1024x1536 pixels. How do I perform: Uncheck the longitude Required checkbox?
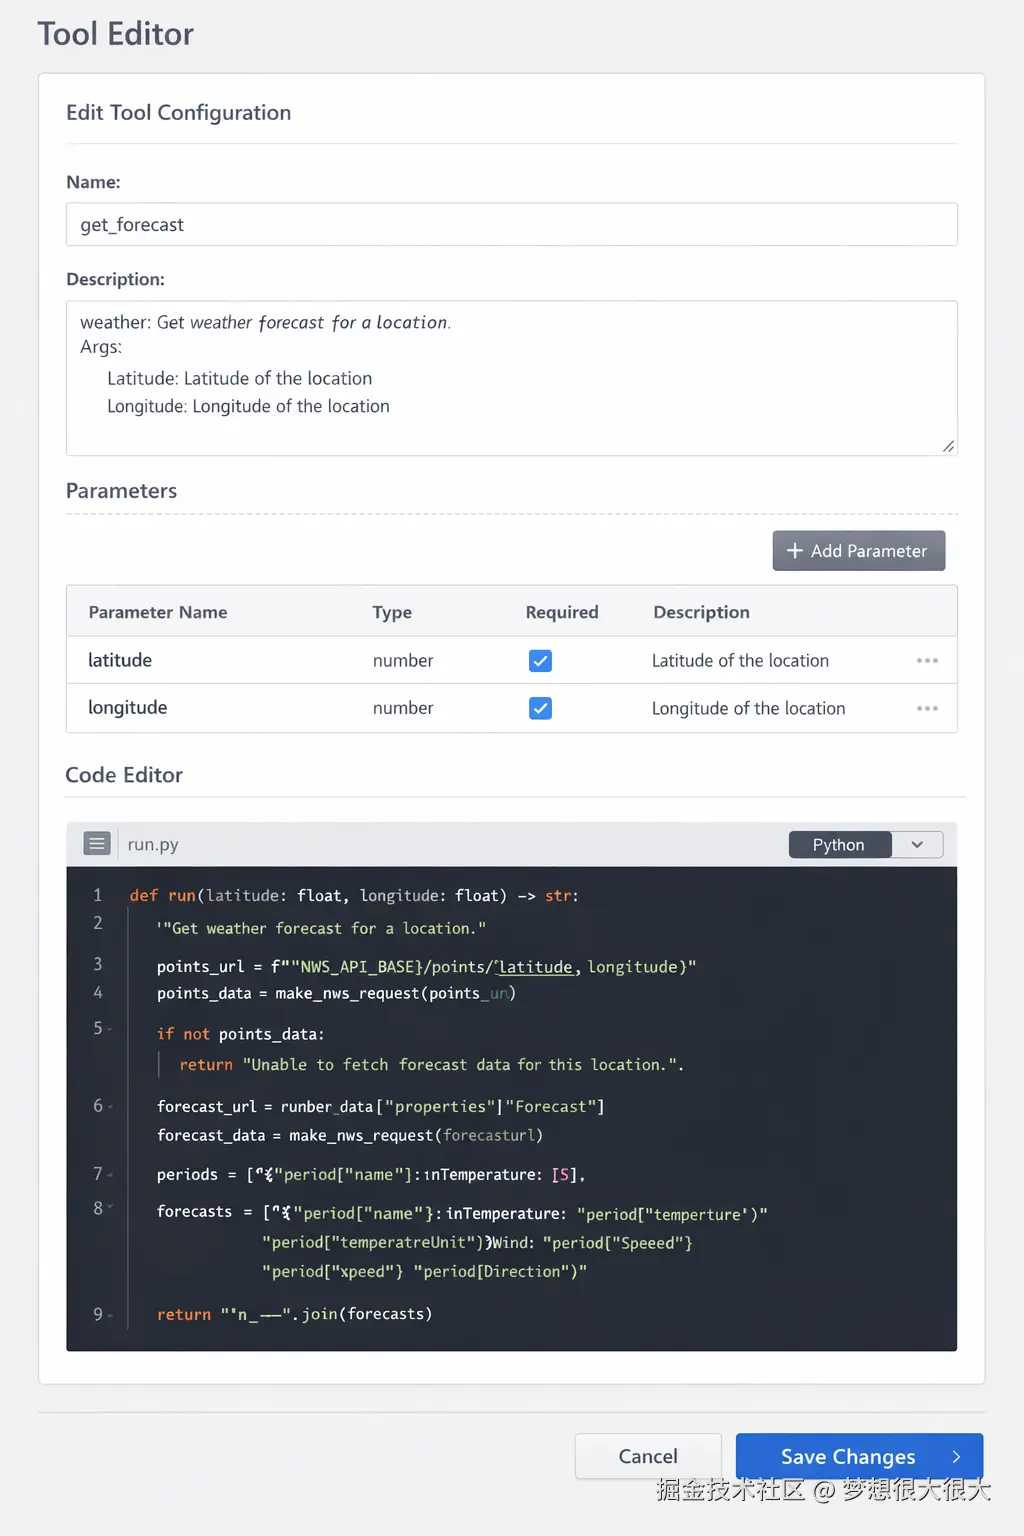[540, 709]
